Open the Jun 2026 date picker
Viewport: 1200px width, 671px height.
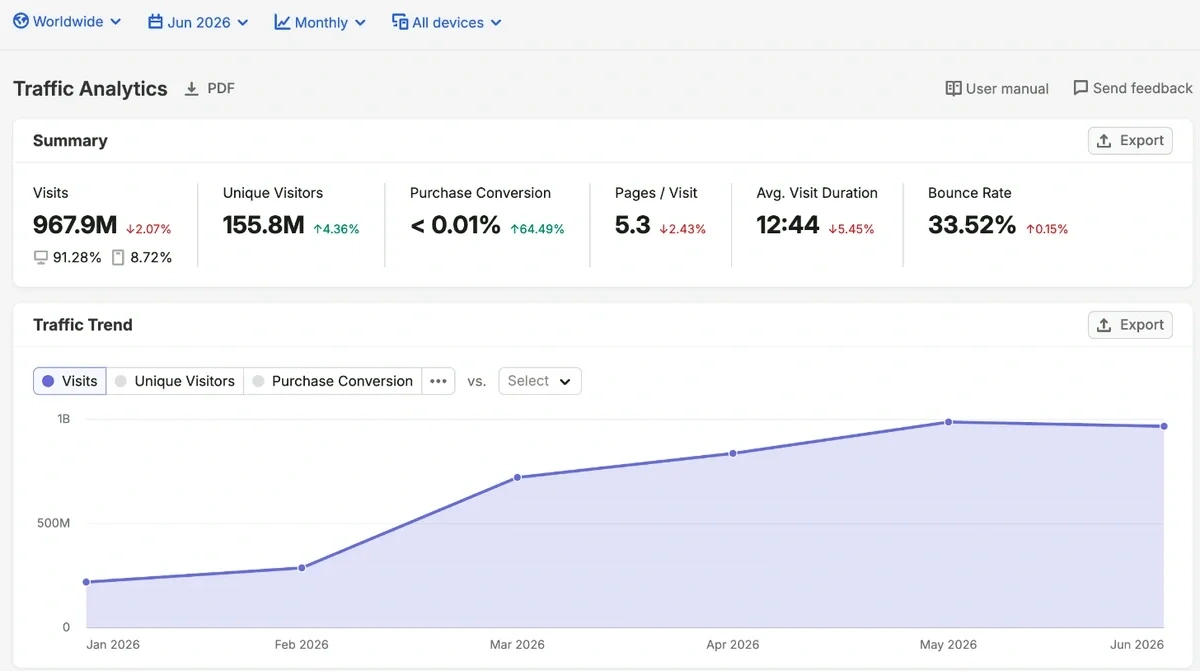(x=198, y=22)
